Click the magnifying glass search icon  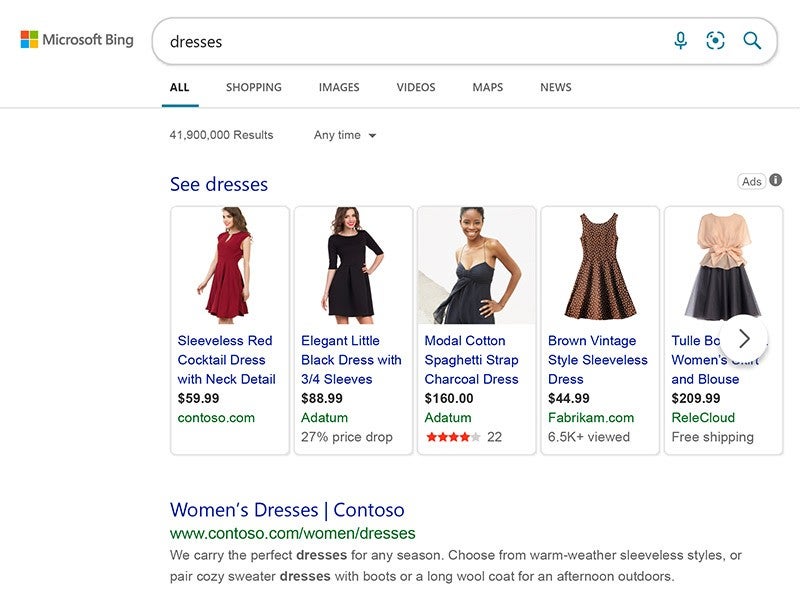coord(752,41)
